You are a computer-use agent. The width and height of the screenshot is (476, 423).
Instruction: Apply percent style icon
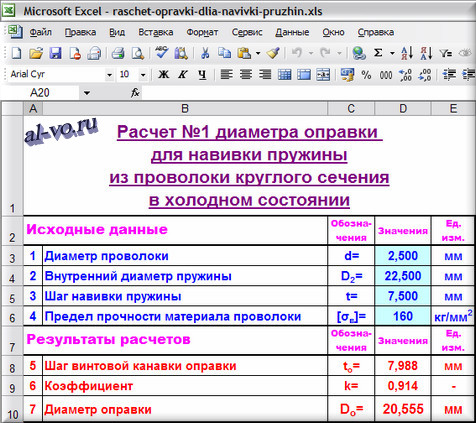tap(366, 75)
